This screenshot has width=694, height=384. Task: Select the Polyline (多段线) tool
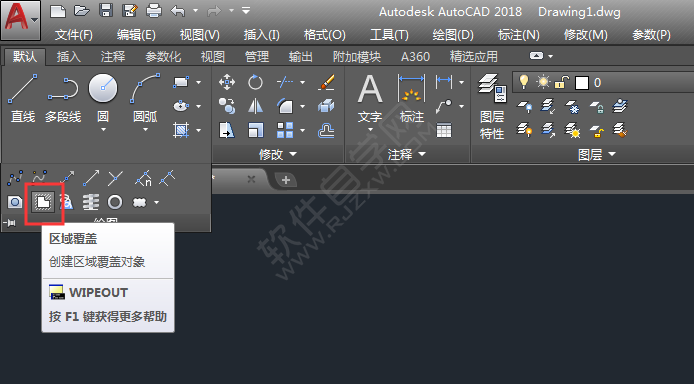(x=63, y=98)
